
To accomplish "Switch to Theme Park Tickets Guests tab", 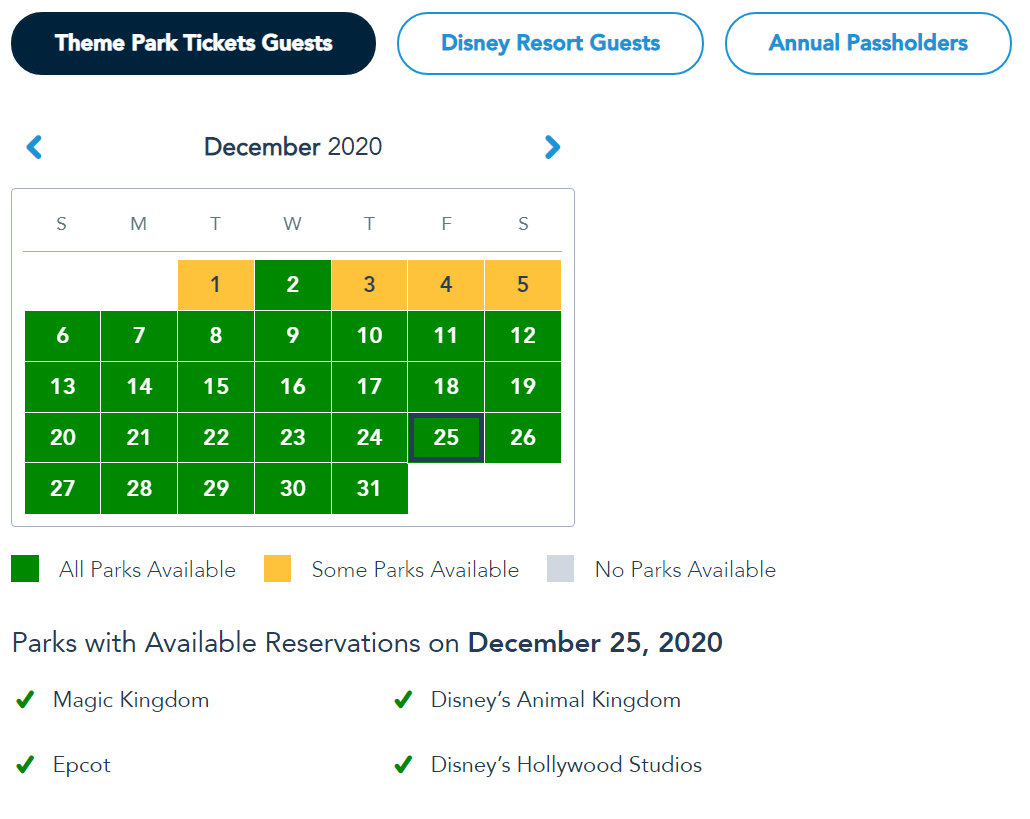I will pos(194,43).
